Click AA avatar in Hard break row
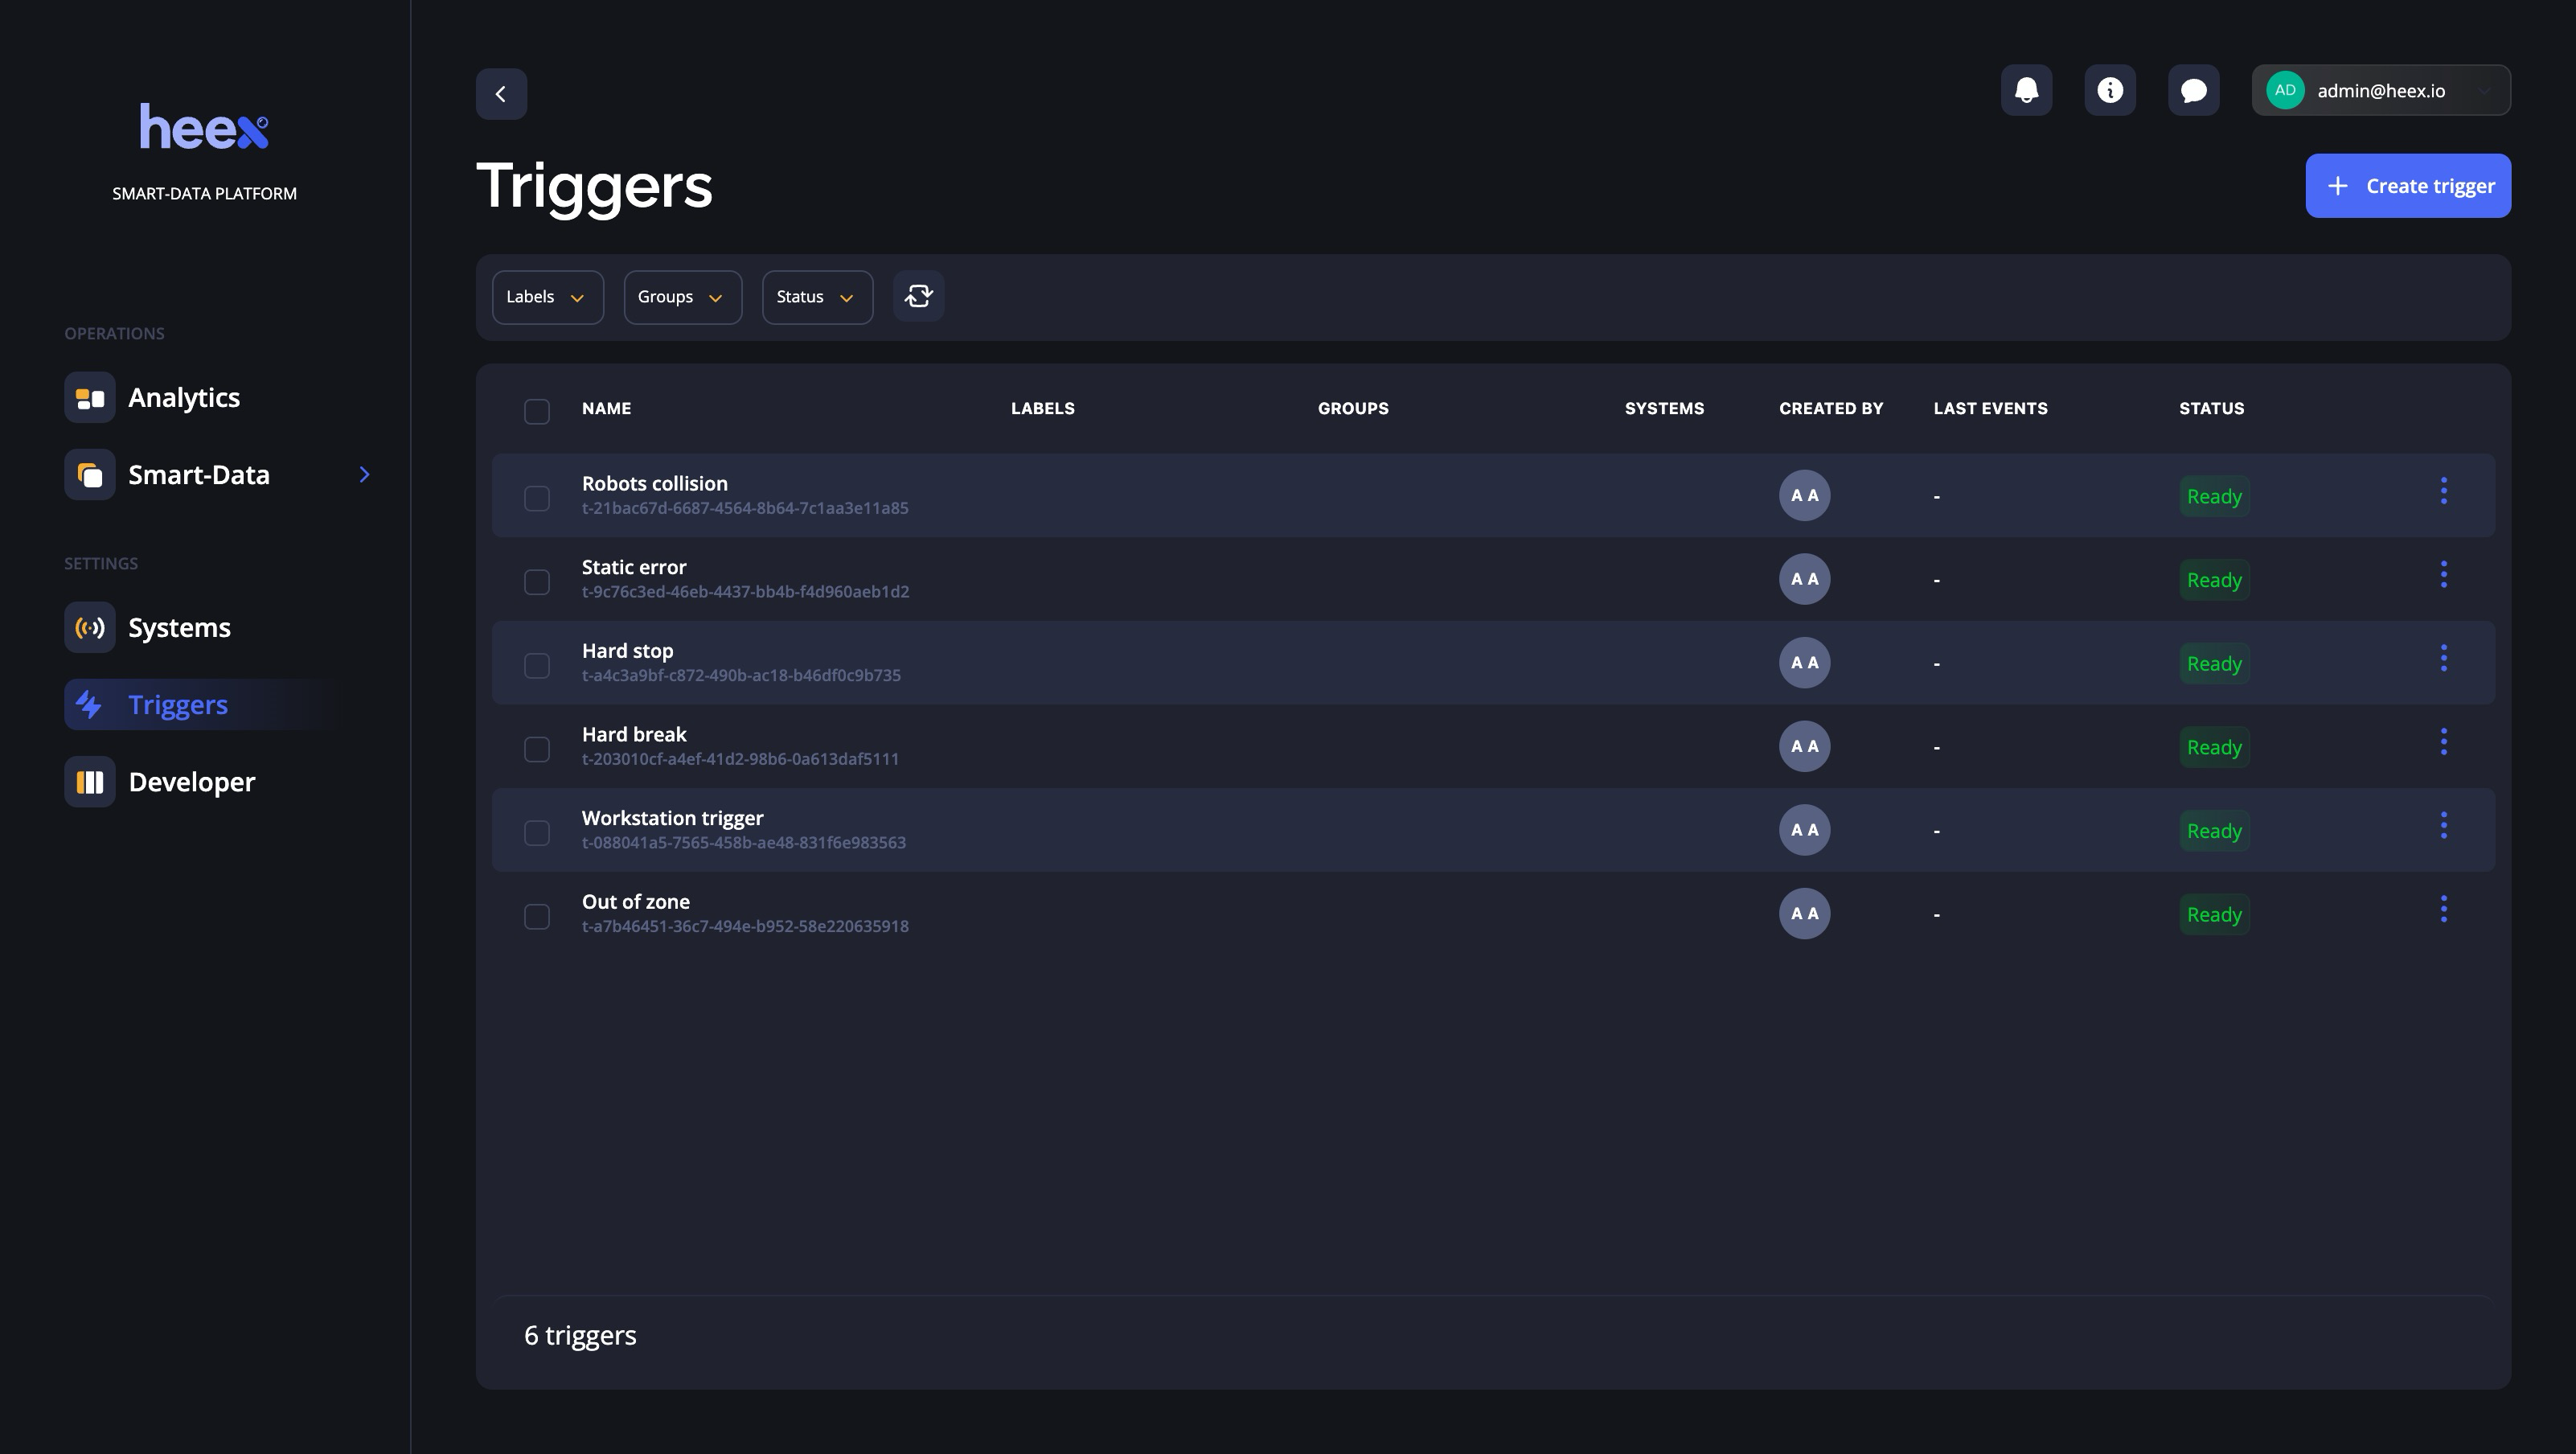The width and height of the screenshot is (2576, 1454). coord(1804,747)
